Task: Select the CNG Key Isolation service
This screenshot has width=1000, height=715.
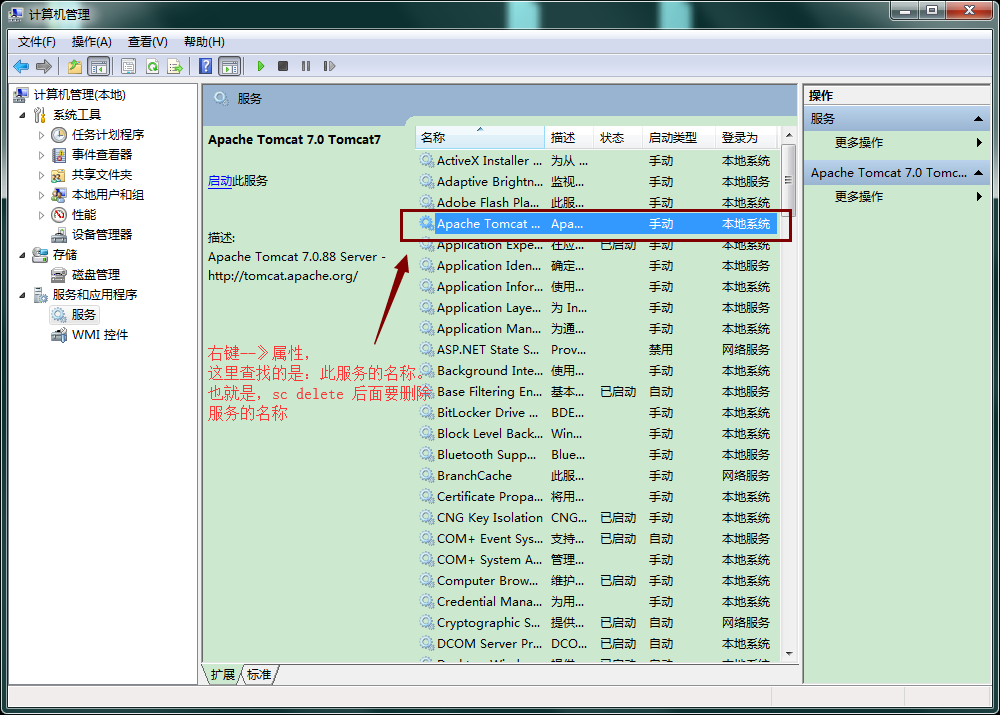Action: 597,517
